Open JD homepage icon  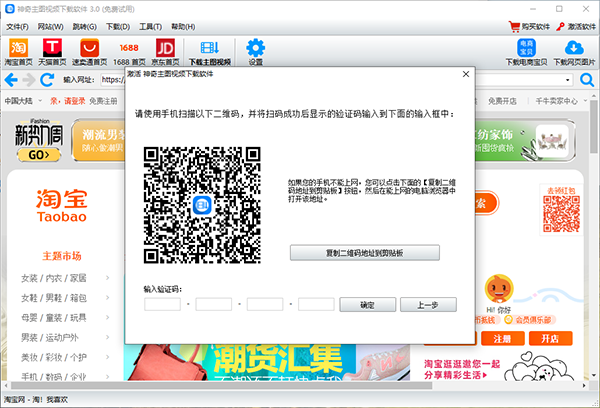tap(166, 50)
